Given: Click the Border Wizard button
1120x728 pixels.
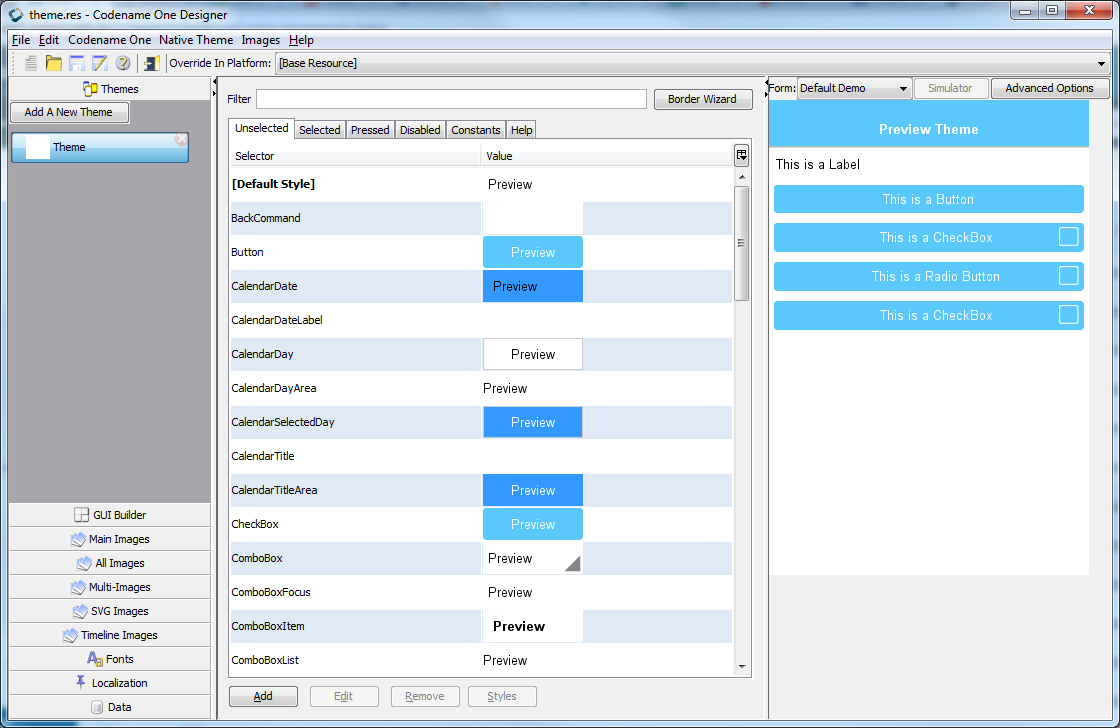Looking at the screenshot, I should tap(703, 99).
